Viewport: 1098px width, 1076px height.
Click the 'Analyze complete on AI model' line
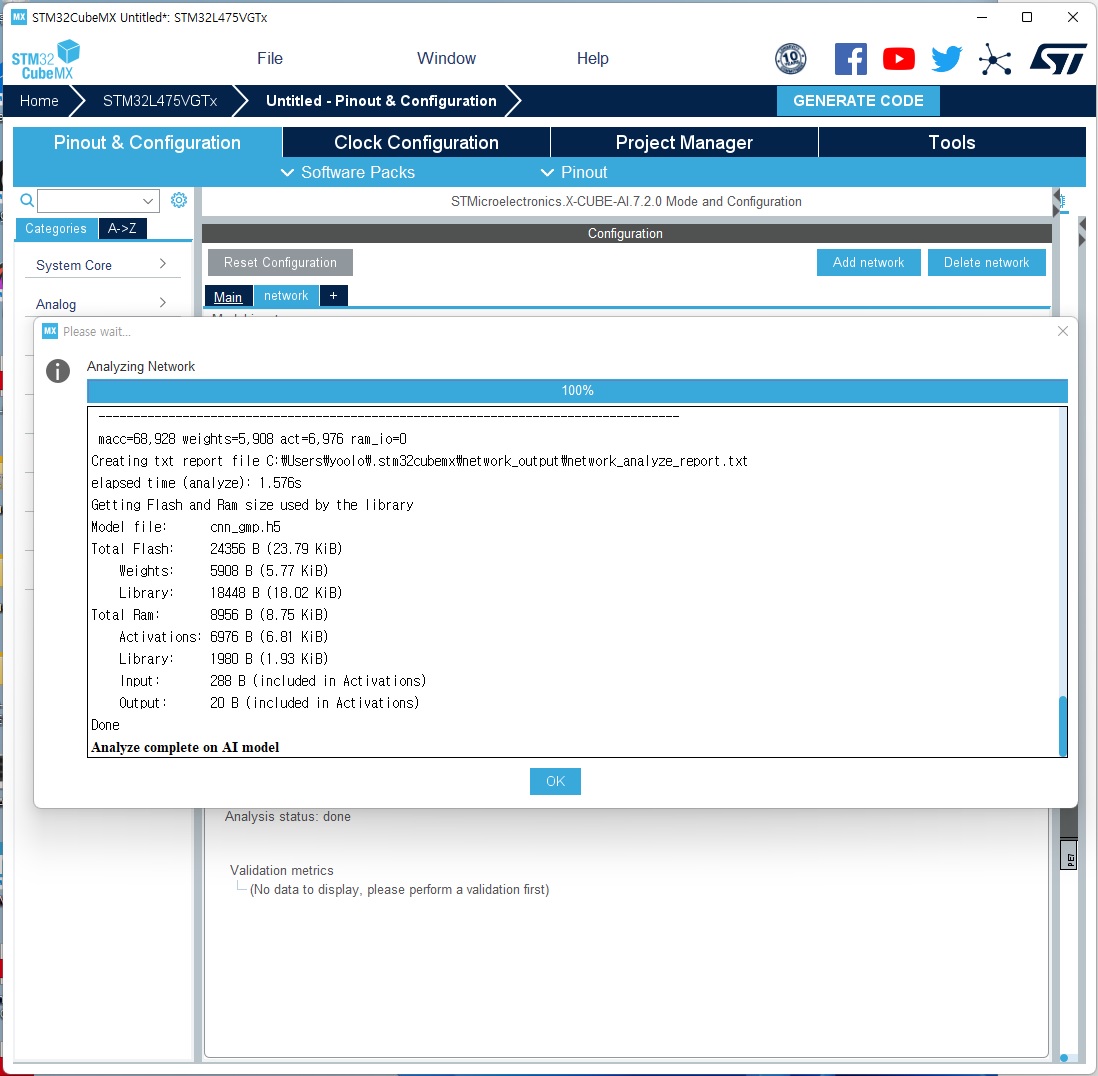185,747
